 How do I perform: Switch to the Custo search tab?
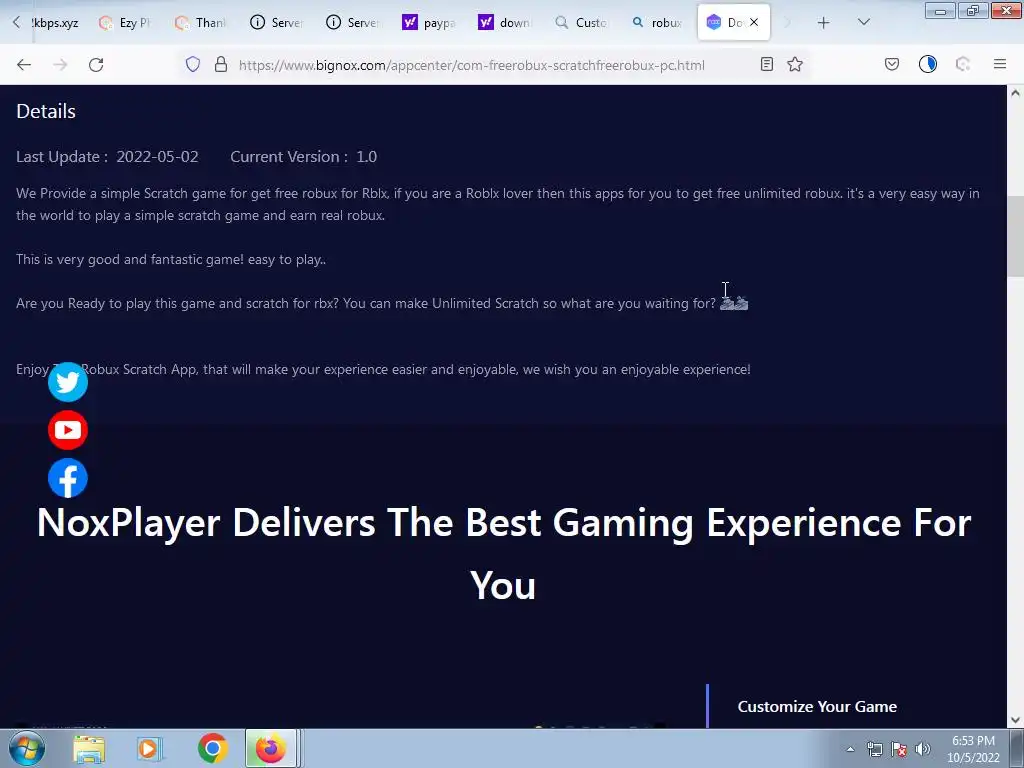click(x=580, y=23)
